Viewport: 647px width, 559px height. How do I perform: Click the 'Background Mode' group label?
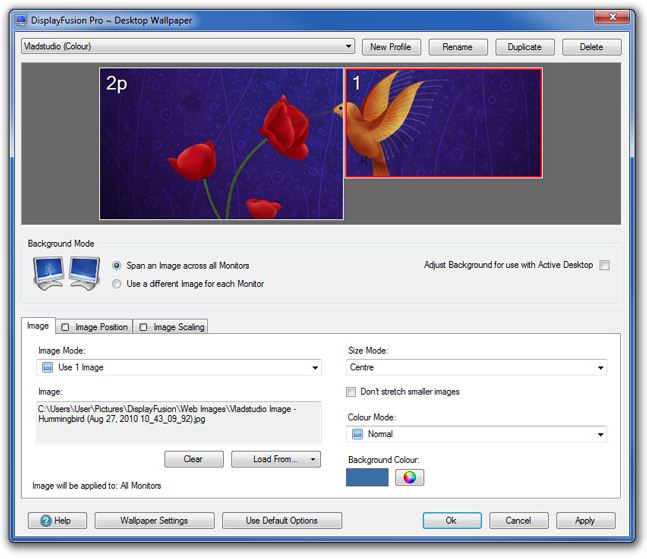click(61, 244)
